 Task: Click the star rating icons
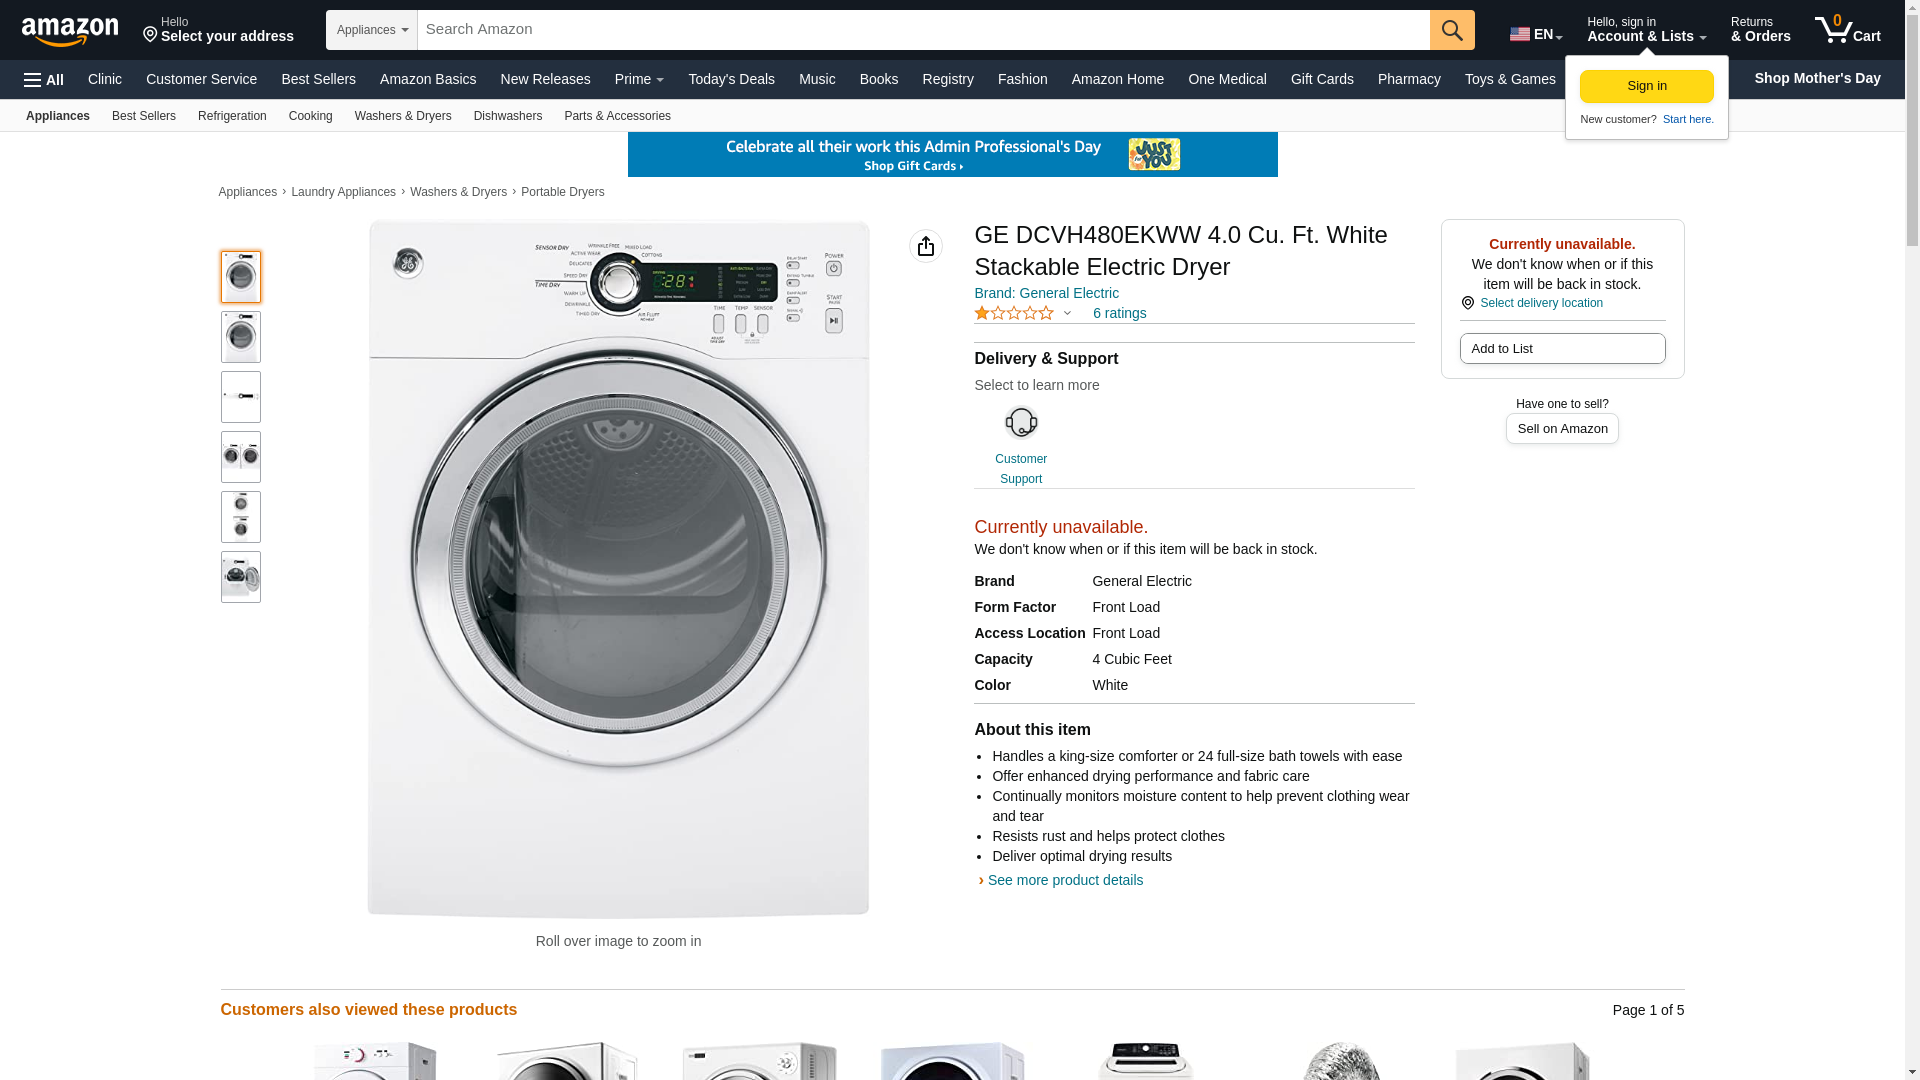tap(1014, 313)
